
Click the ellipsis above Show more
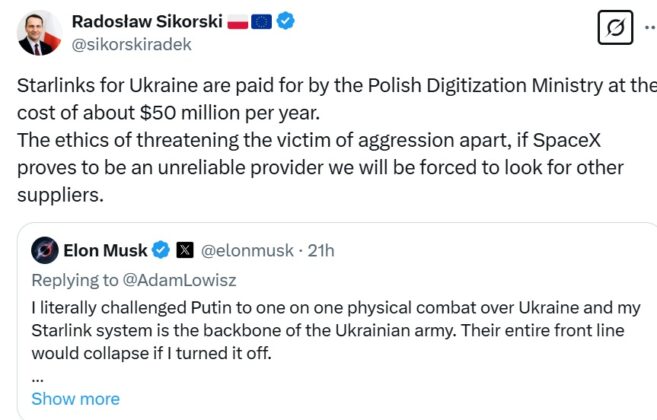37,378
